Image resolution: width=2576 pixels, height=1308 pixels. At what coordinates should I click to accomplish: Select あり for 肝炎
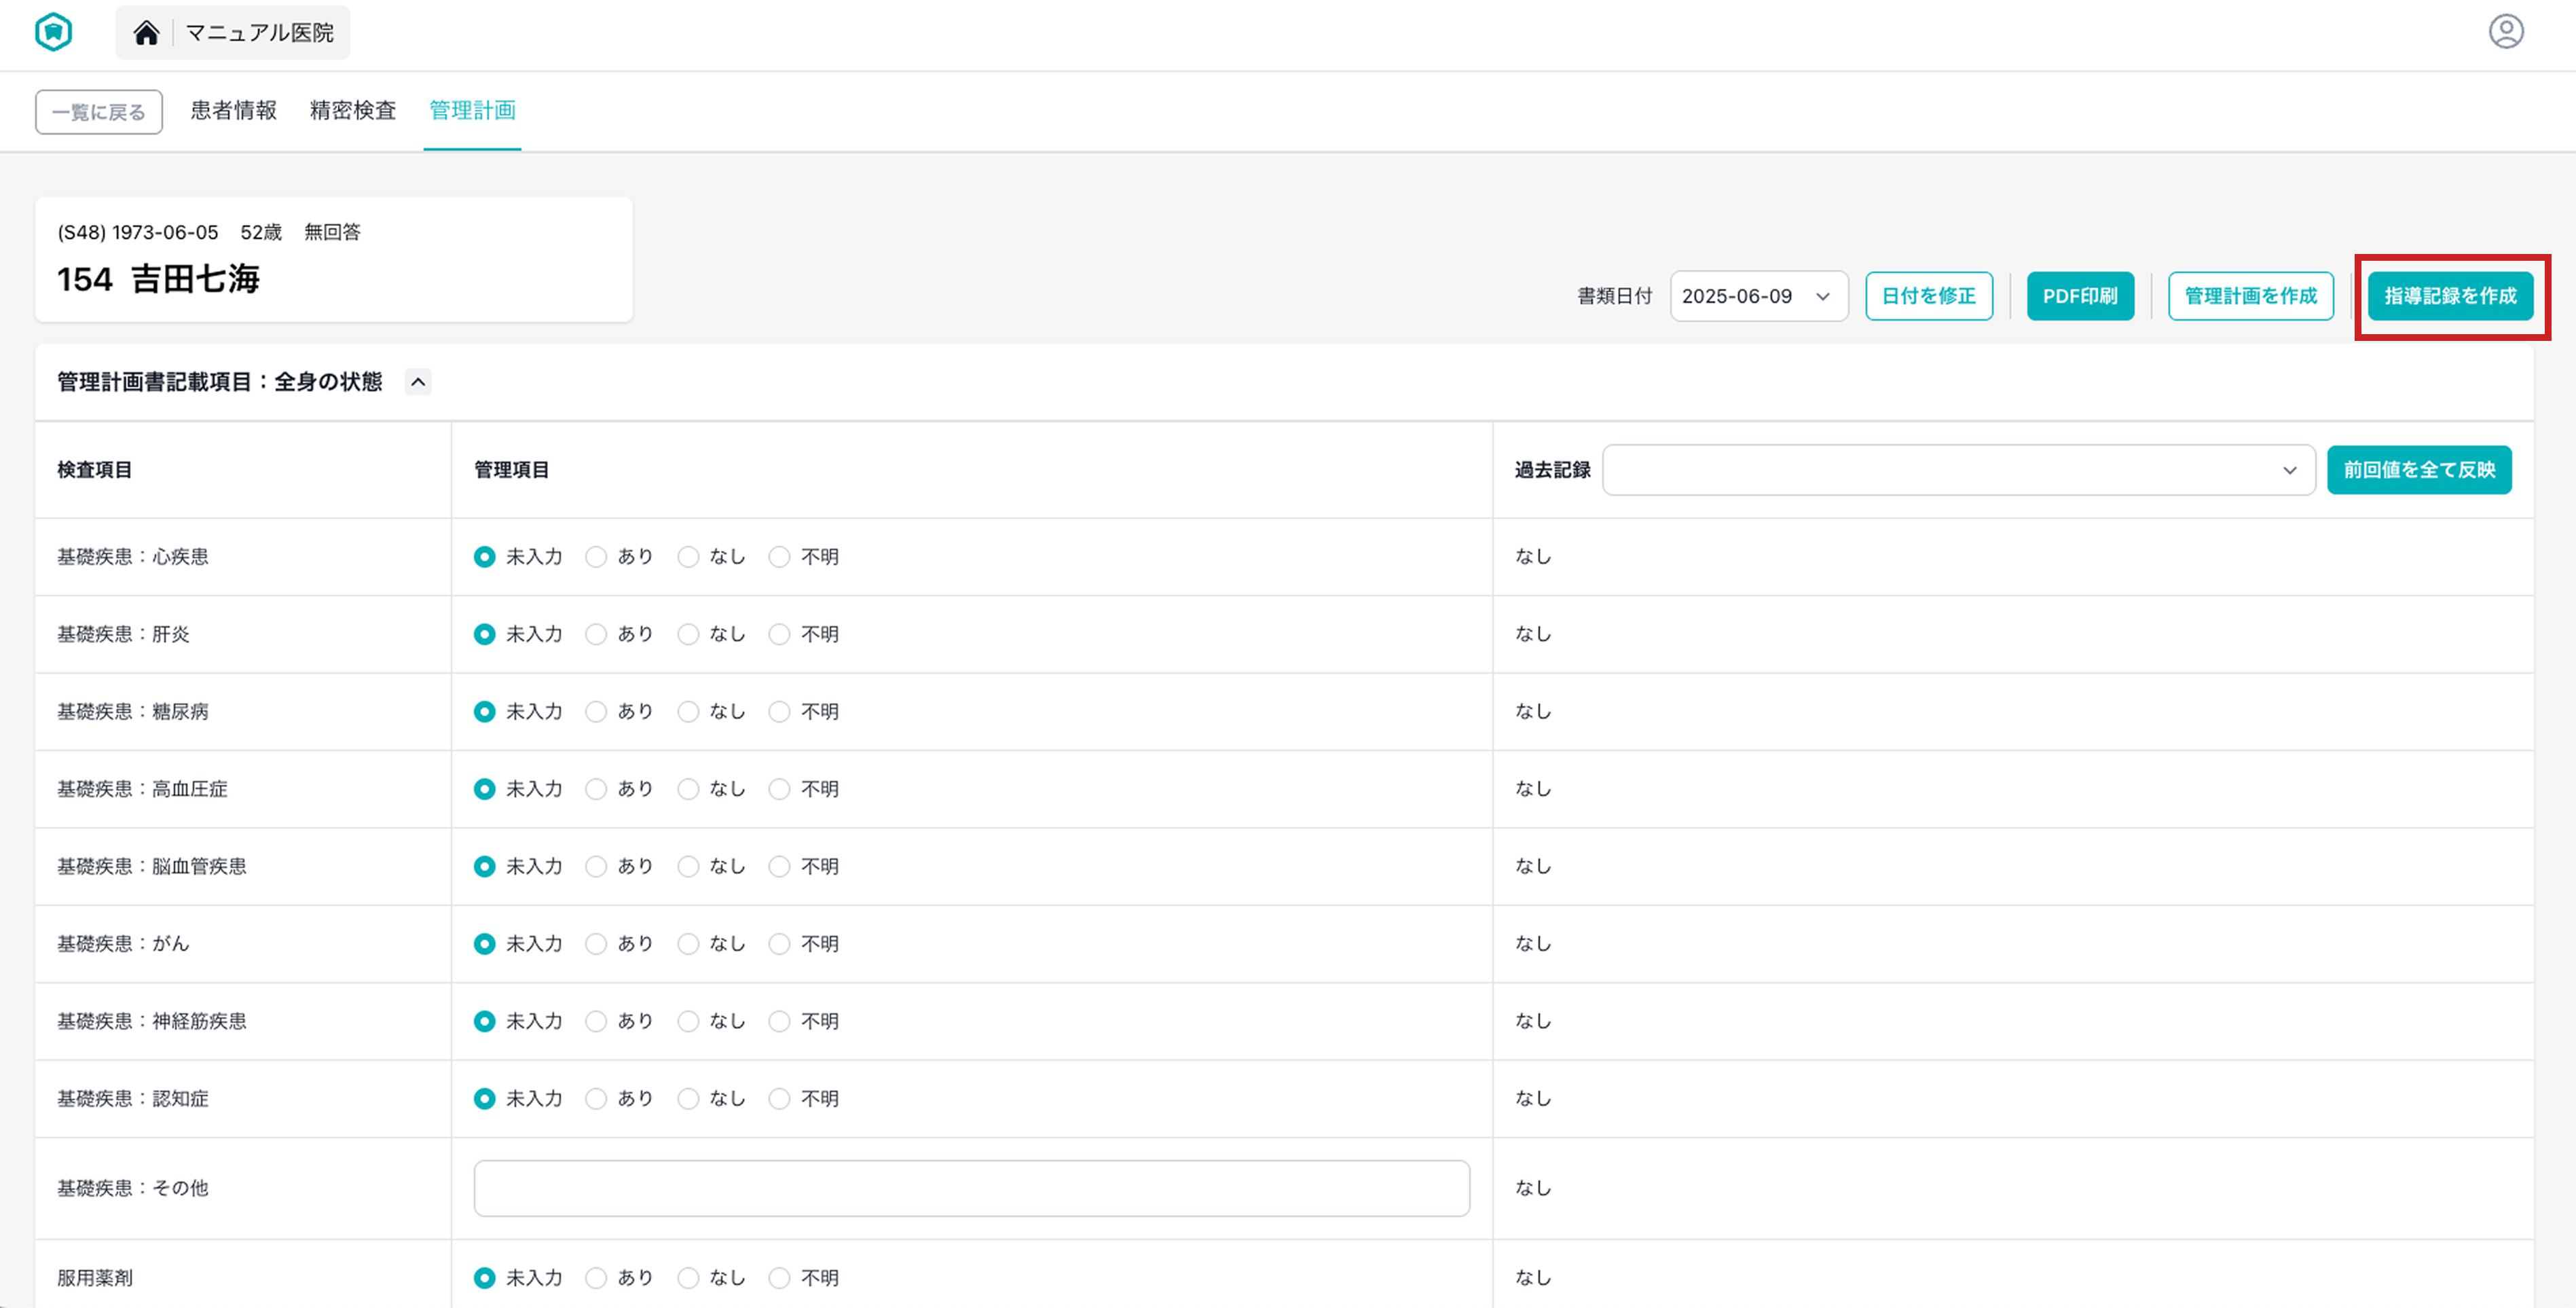click(596, 634)
